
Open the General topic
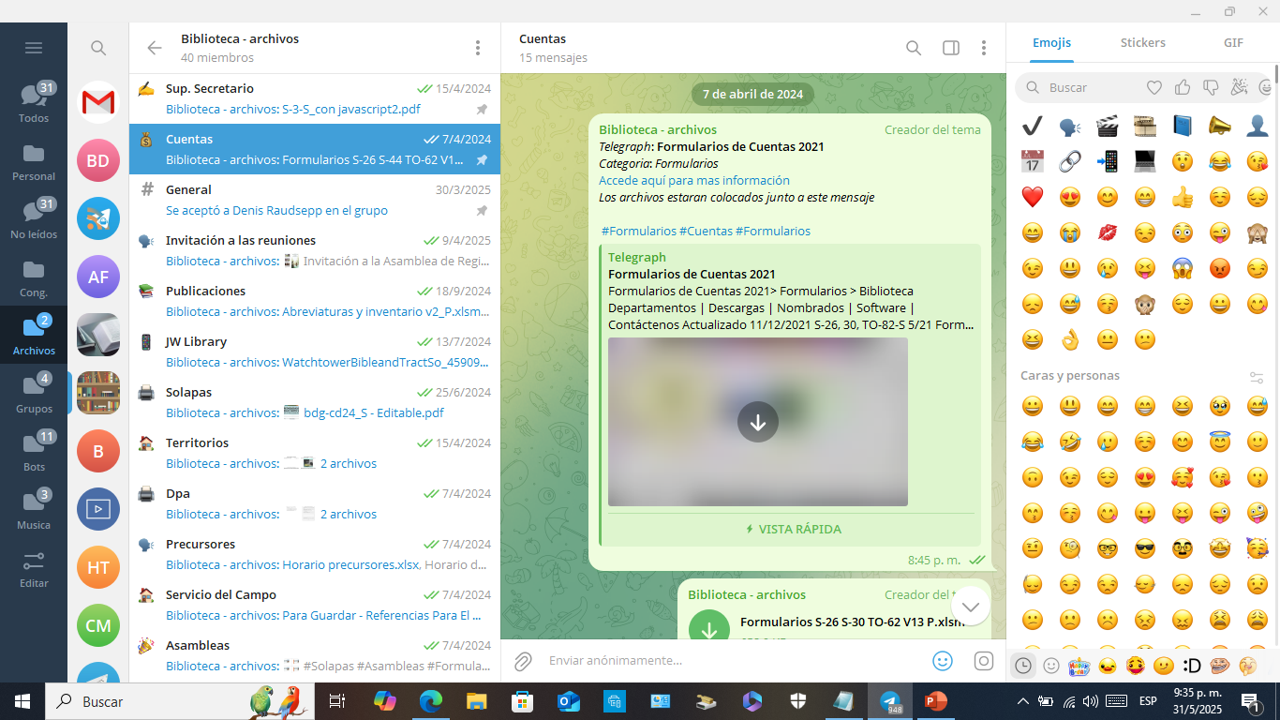(x=315, y=200)
